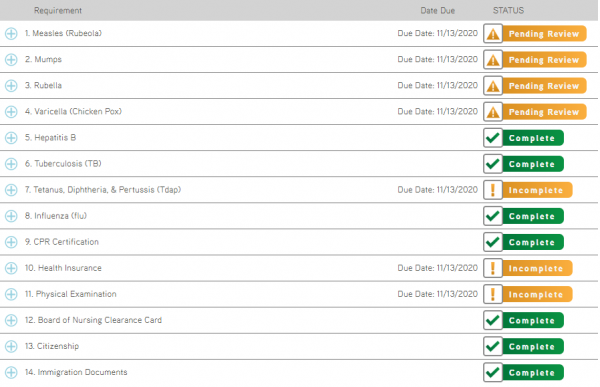Viewport: 600px width, 387px height.
Task: Click the plus icon beside Physical Examination
Action: 11,294
